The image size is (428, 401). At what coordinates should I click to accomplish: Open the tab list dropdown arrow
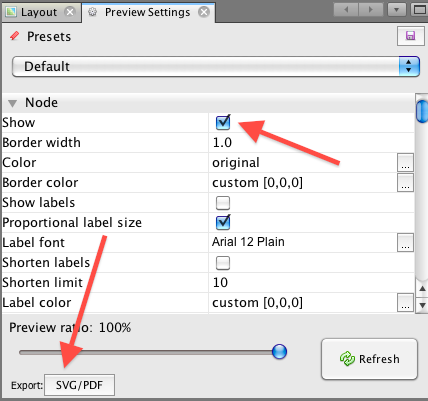[396, 10]
